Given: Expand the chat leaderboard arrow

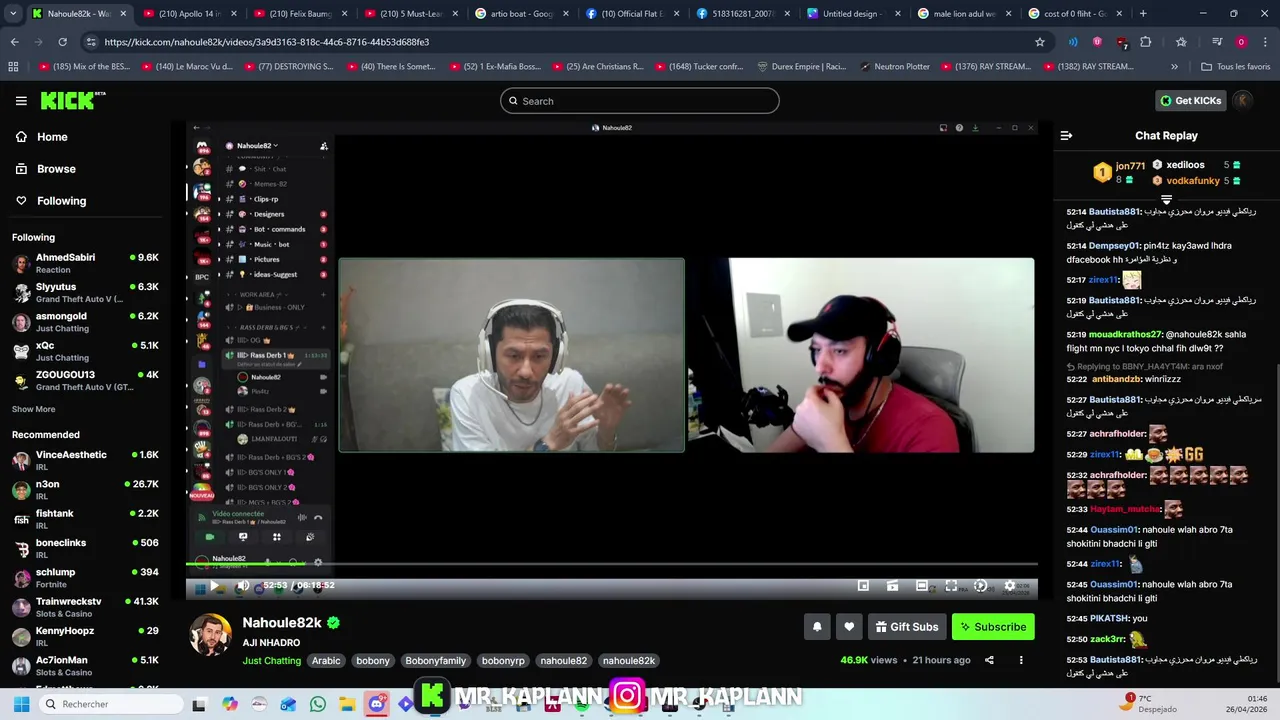Looking at the screenshot, I should tap(1166, 200).
